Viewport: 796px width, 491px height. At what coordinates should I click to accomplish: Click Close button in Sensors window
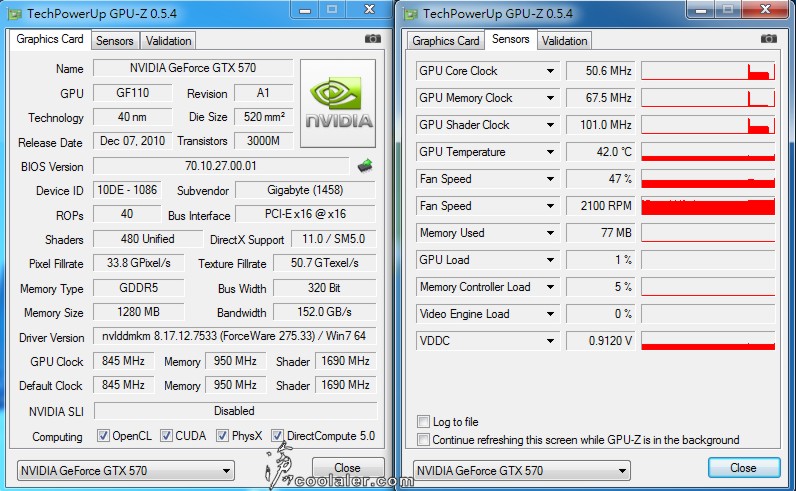(x=744, y=468)
